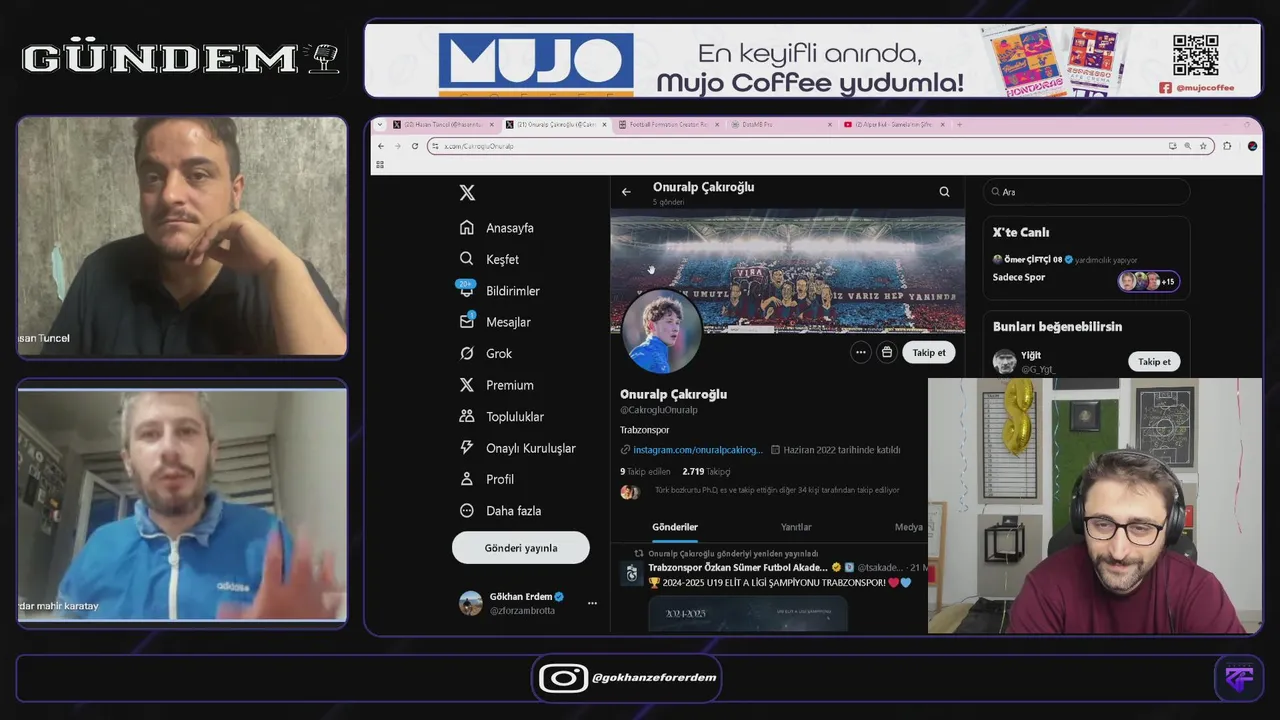Screen dimensions: 1280x720
Task: Open Onaylı Kuruluşlar in the sidebar
Action: pyautogui.click(x=517, y=448)
